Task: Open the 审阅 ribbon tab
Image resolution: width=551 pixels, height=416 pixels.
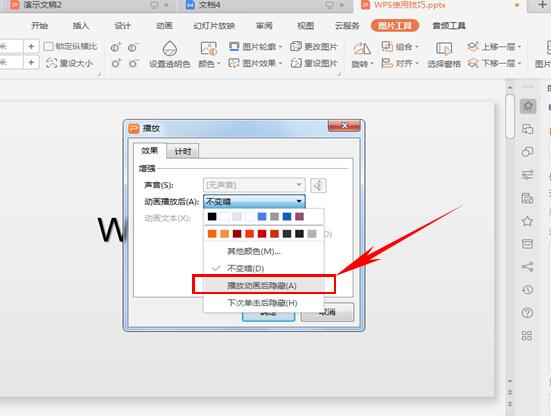Action: (x=264, y=26)
